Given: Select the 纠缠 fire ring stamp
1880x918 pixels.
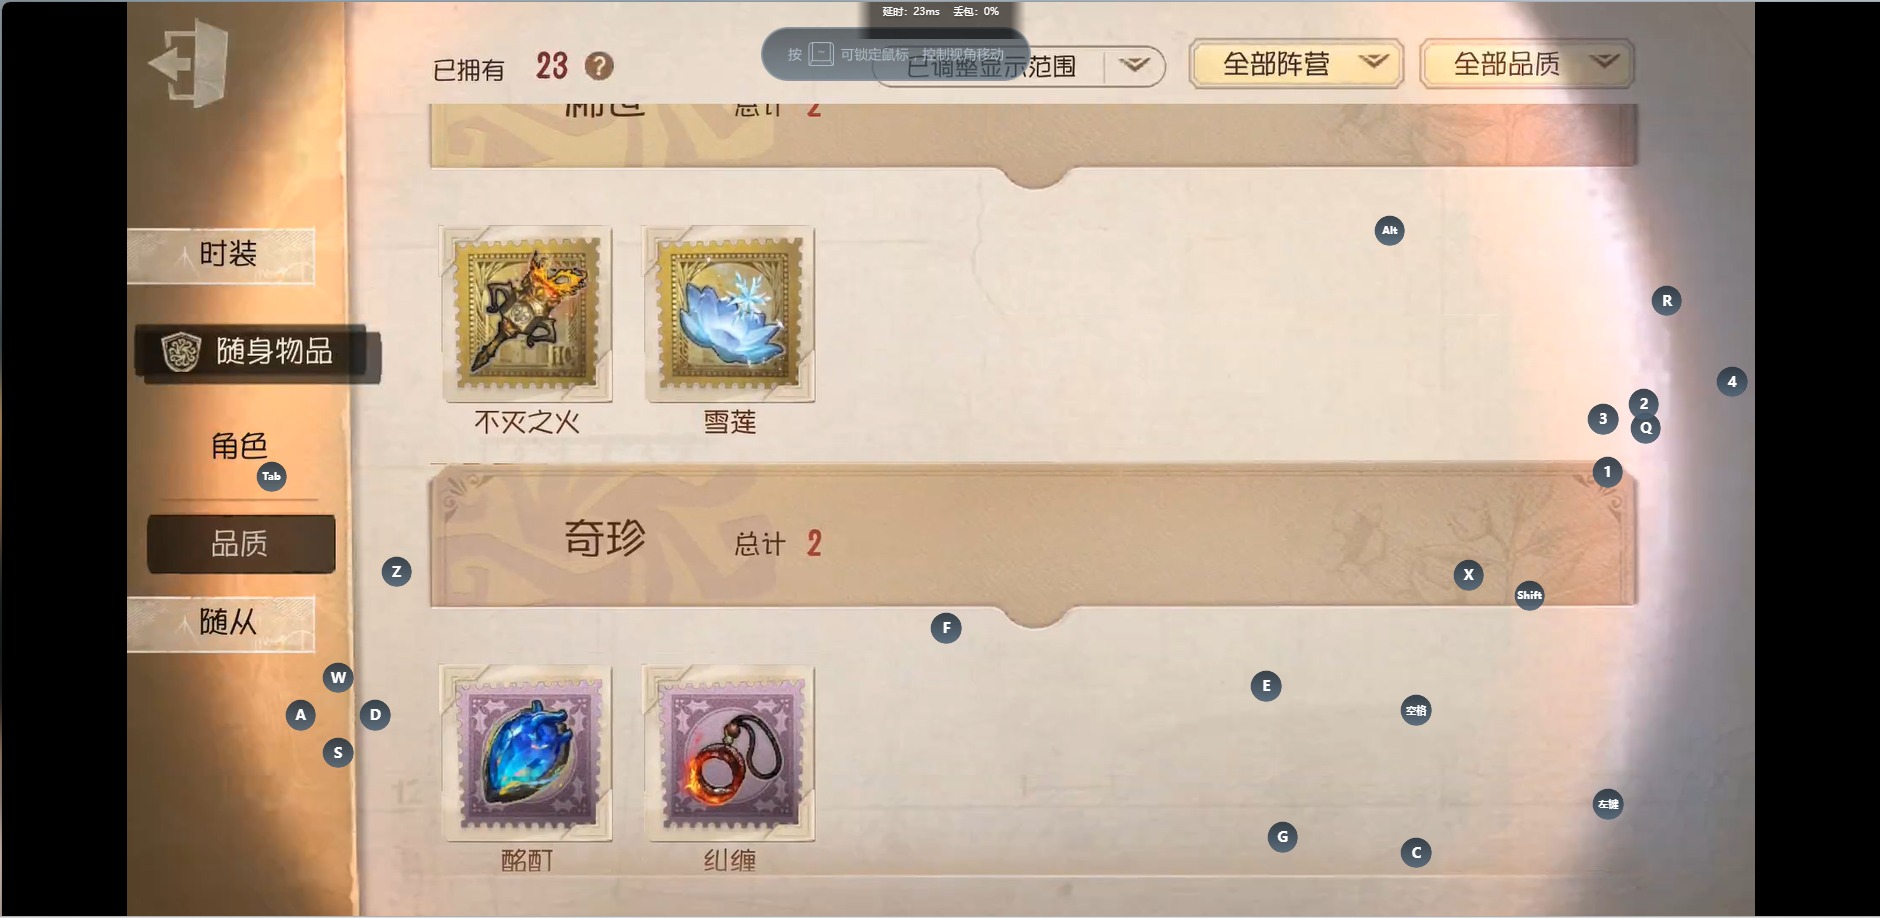Looking at the screenshot, I should pyautogui.click(x=729, y=753).
